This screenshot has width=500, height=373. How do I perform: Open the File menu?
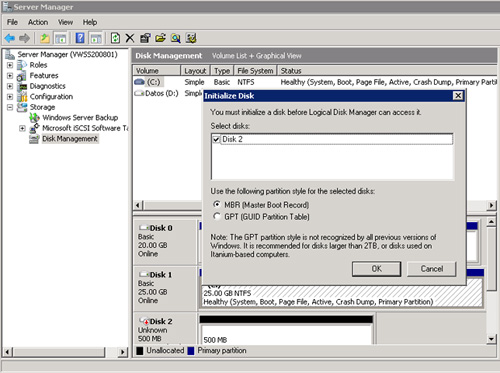pyautogui.click(x=12, y=22)
